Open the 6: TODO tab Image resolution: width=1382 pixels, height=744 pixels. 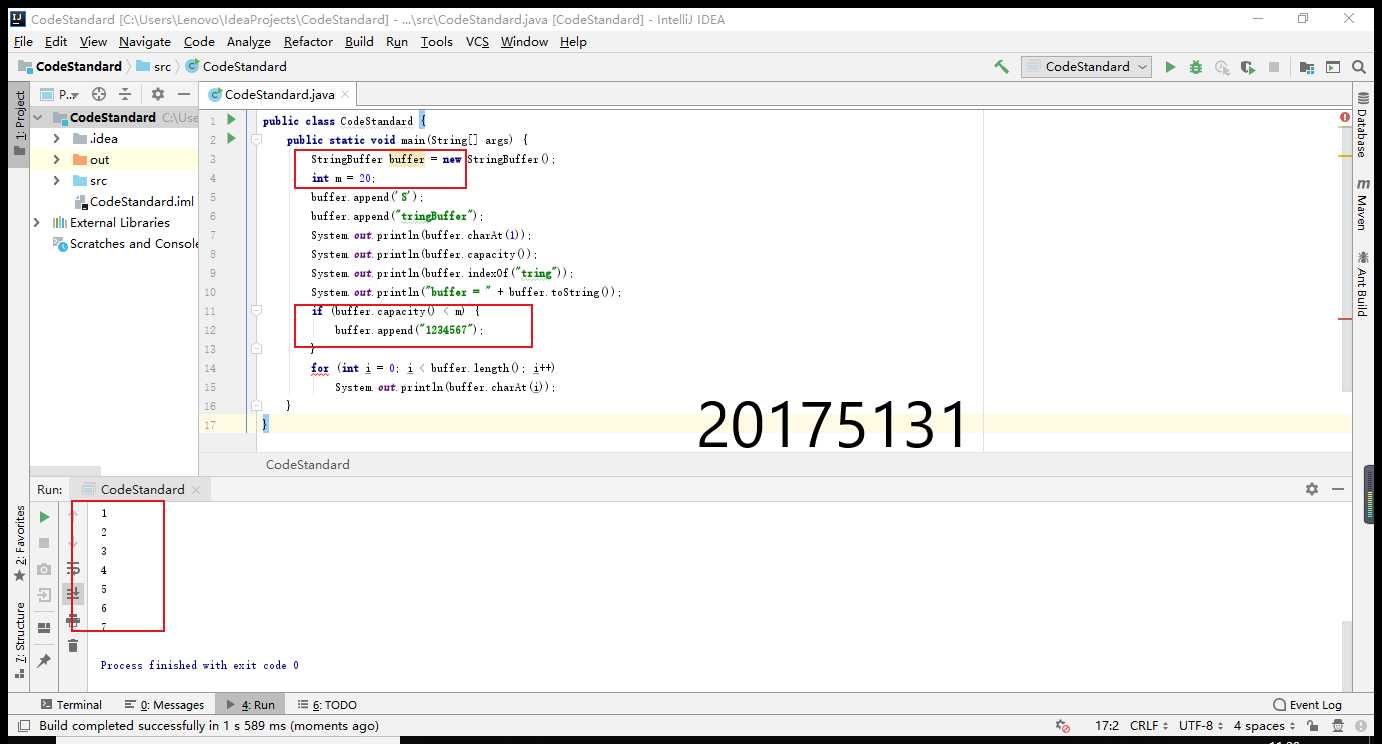click(327, 705)
